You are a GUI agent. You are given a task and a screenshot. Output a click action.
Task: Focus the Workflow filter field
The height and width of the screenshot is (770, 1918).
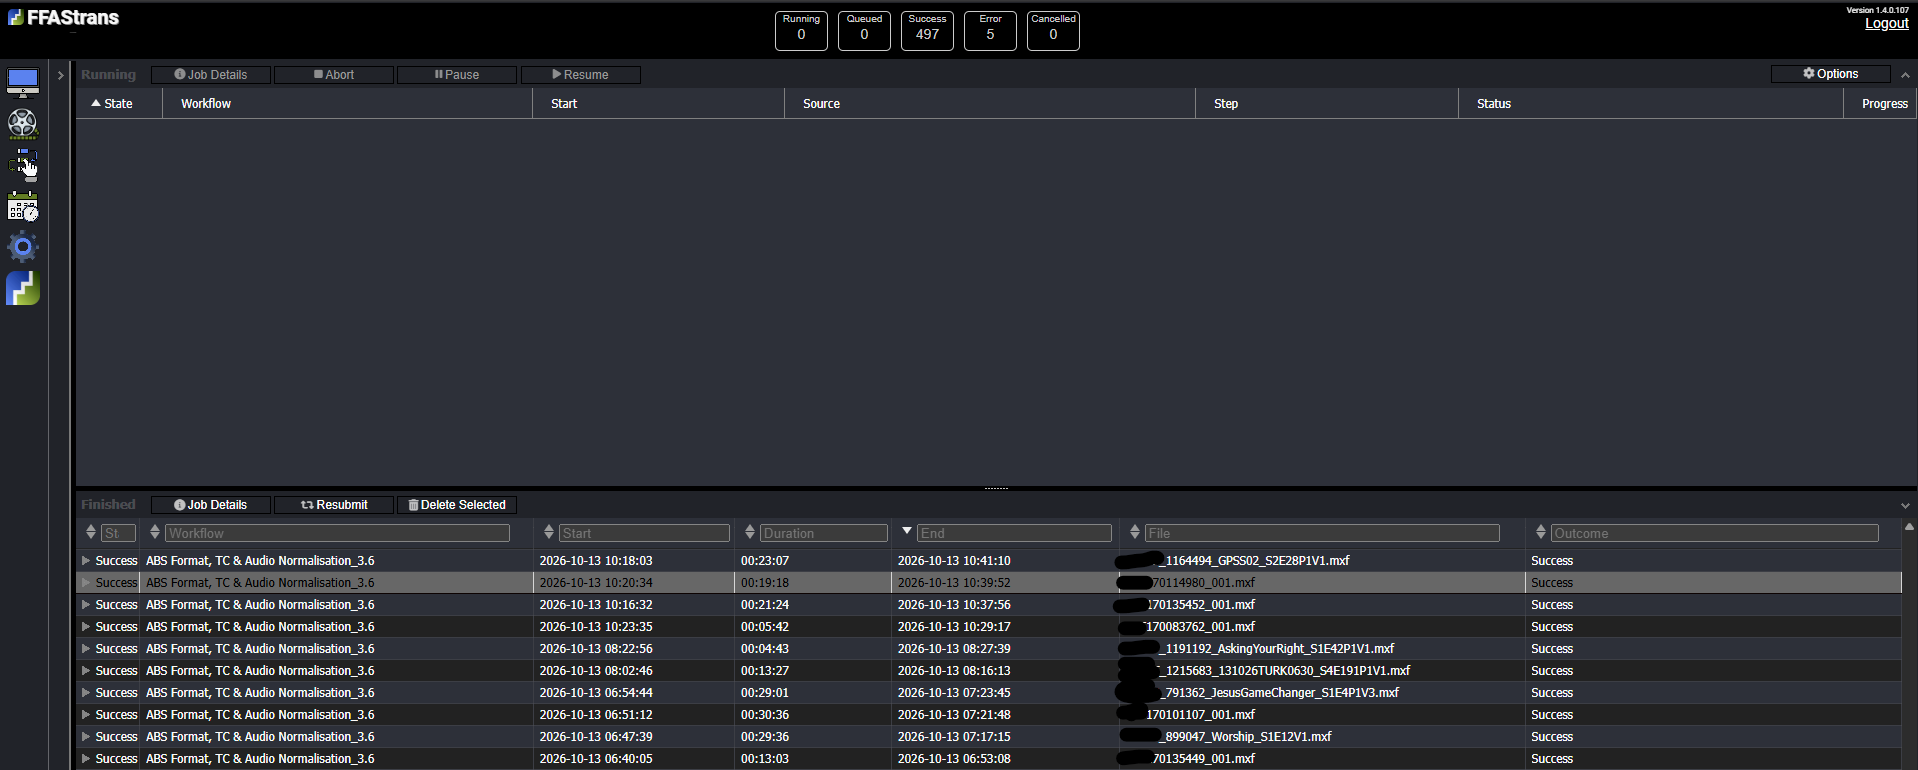pos(337,534)
